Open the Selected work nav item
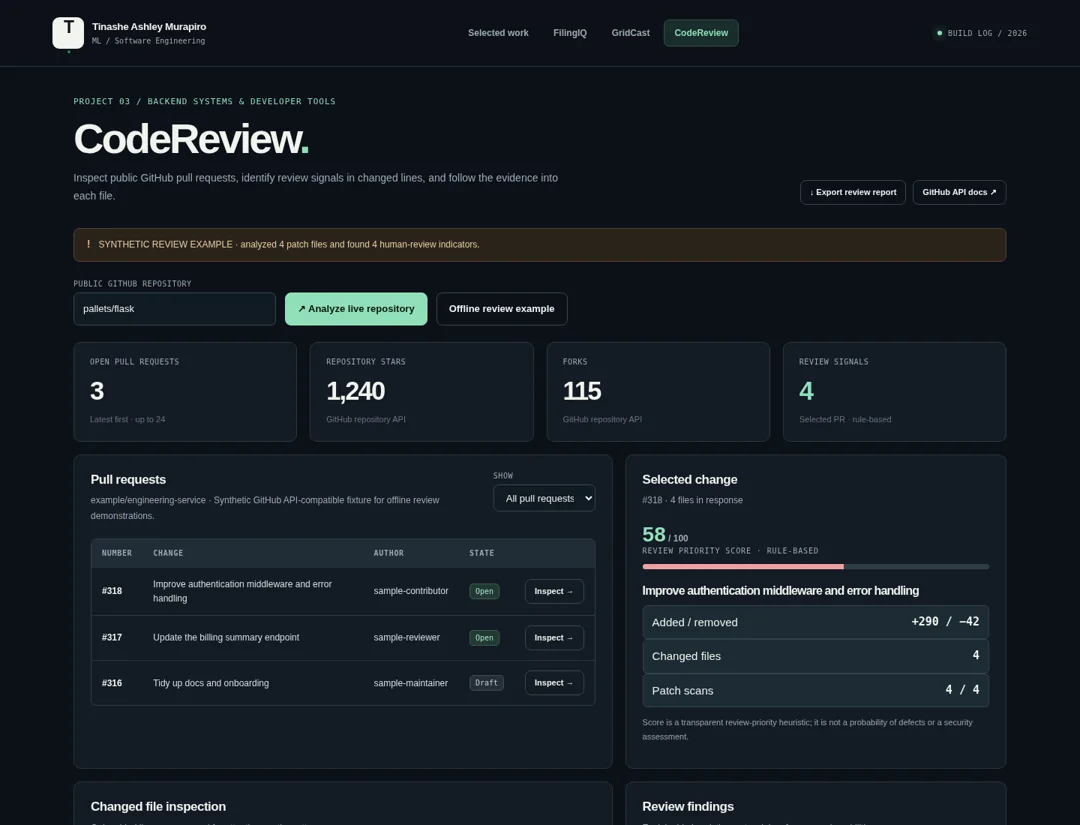1080x825 pixels. point(498,33)
